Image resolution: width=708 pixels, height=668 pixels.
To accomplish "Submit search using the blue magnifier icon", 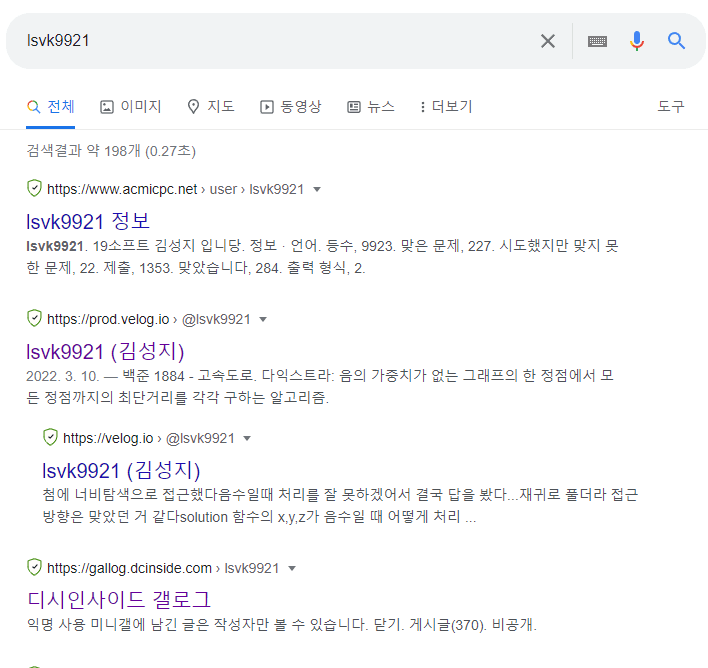I will point(676,41).
